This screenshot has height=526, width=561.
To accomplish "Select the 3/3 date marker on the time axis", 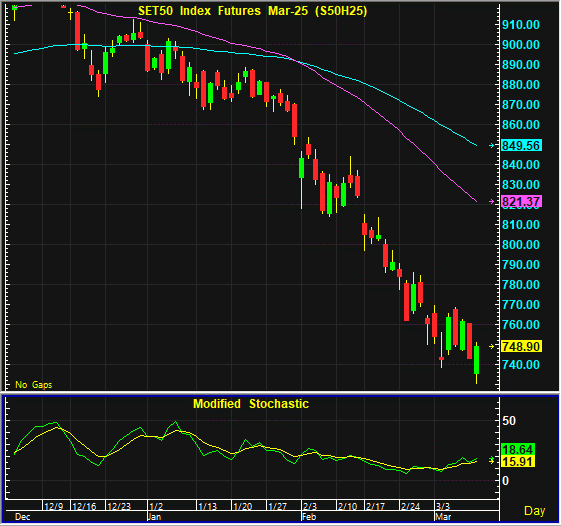I will (x=443, y=506).
